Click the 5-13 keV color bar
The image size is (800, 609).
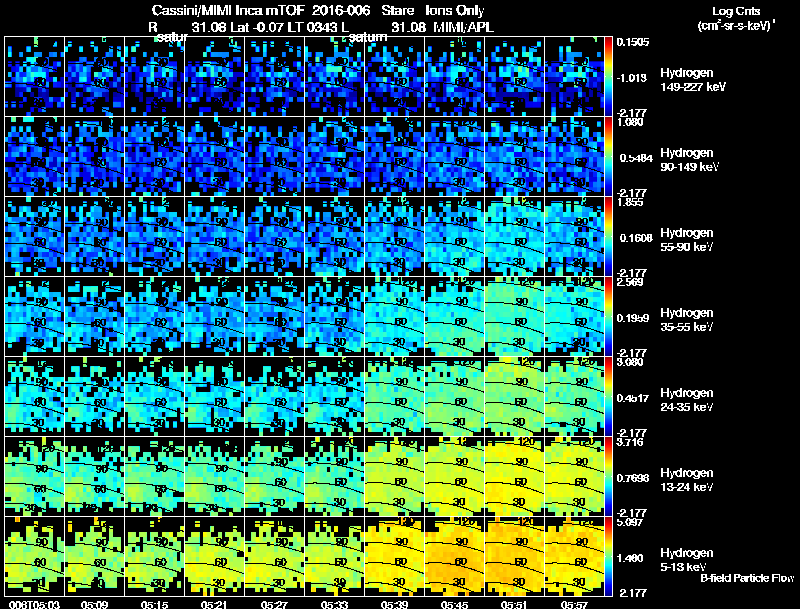coord(608,557)
